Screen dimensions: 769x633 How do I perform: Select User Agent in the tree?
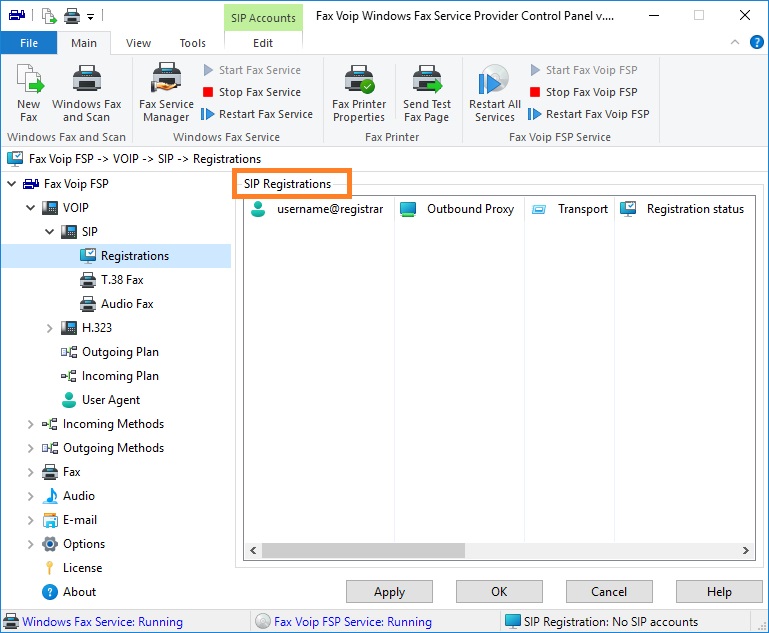[101, 400]
